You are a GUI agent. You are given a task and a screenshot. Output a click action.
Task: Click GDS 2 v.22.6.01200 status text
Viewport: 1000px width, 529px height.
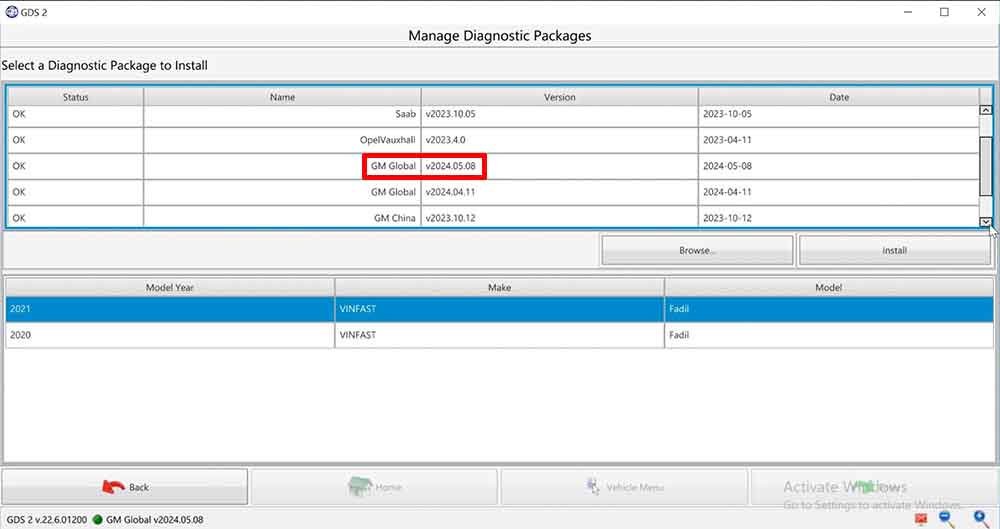(x=47, y=519)
